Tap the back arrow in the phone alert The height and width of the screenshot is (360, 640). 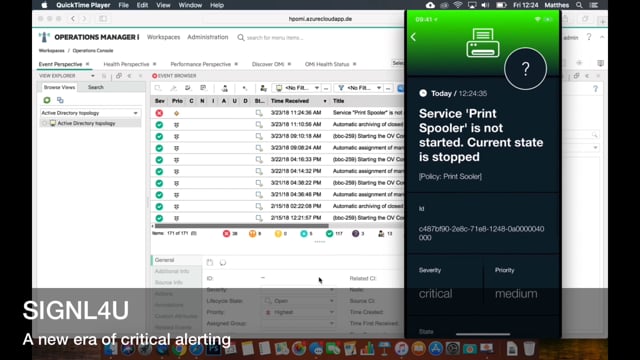click(x=413, y=37)
